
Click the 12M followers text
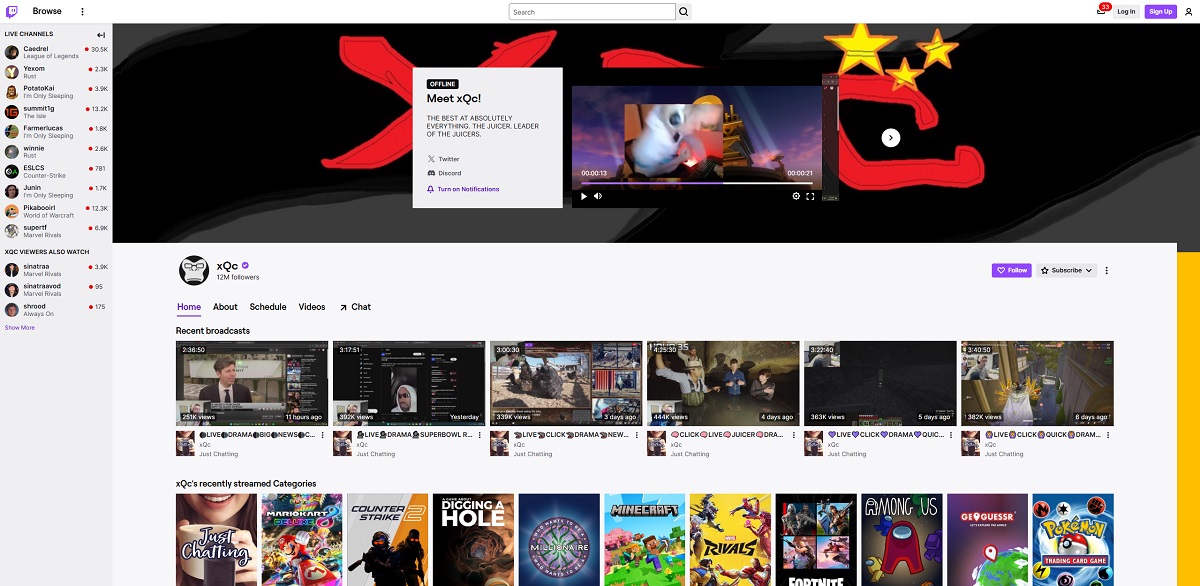click(238, 277)
